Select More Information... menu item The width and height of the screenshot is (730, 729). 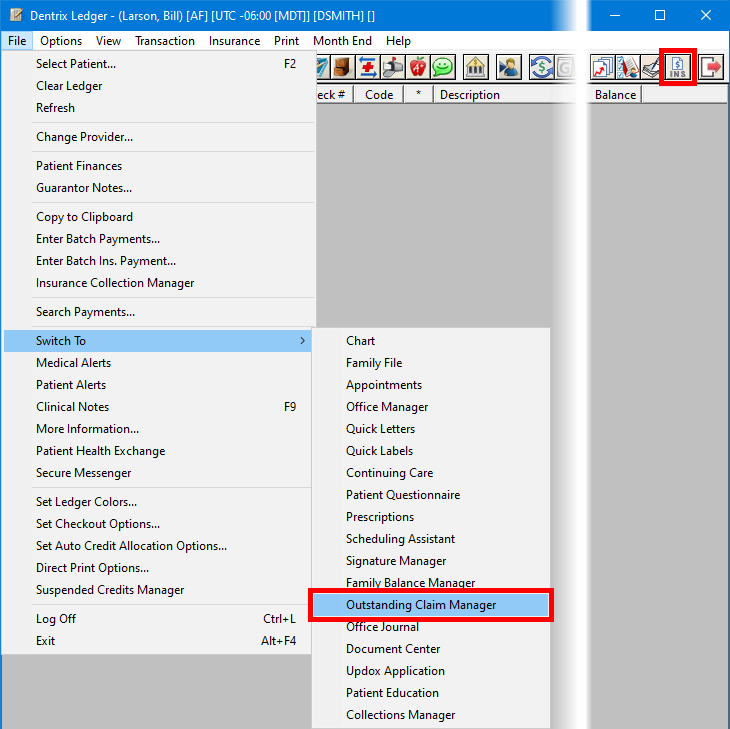click(x=157, y=429)
